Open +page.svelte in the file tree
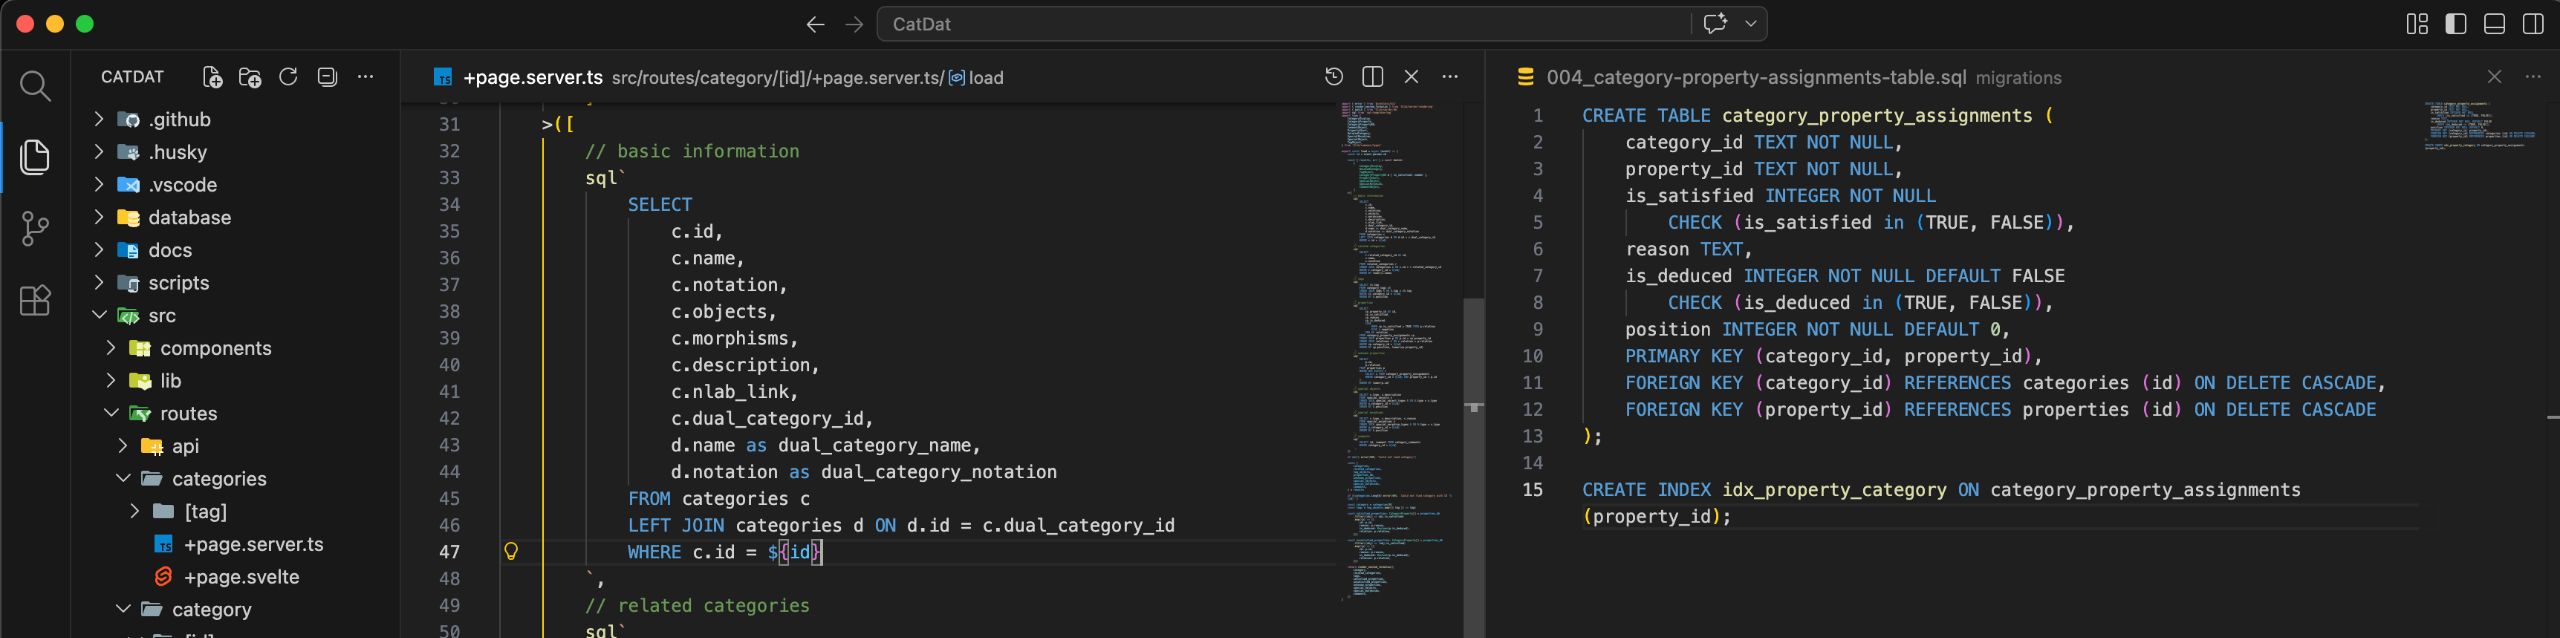This screenshot has height=638, width=2560. point(241,577)
